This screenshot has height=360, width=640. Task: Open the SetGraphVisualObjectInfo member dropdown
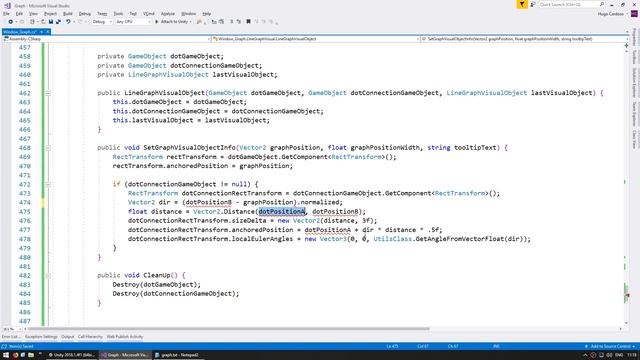coord(524,39)
